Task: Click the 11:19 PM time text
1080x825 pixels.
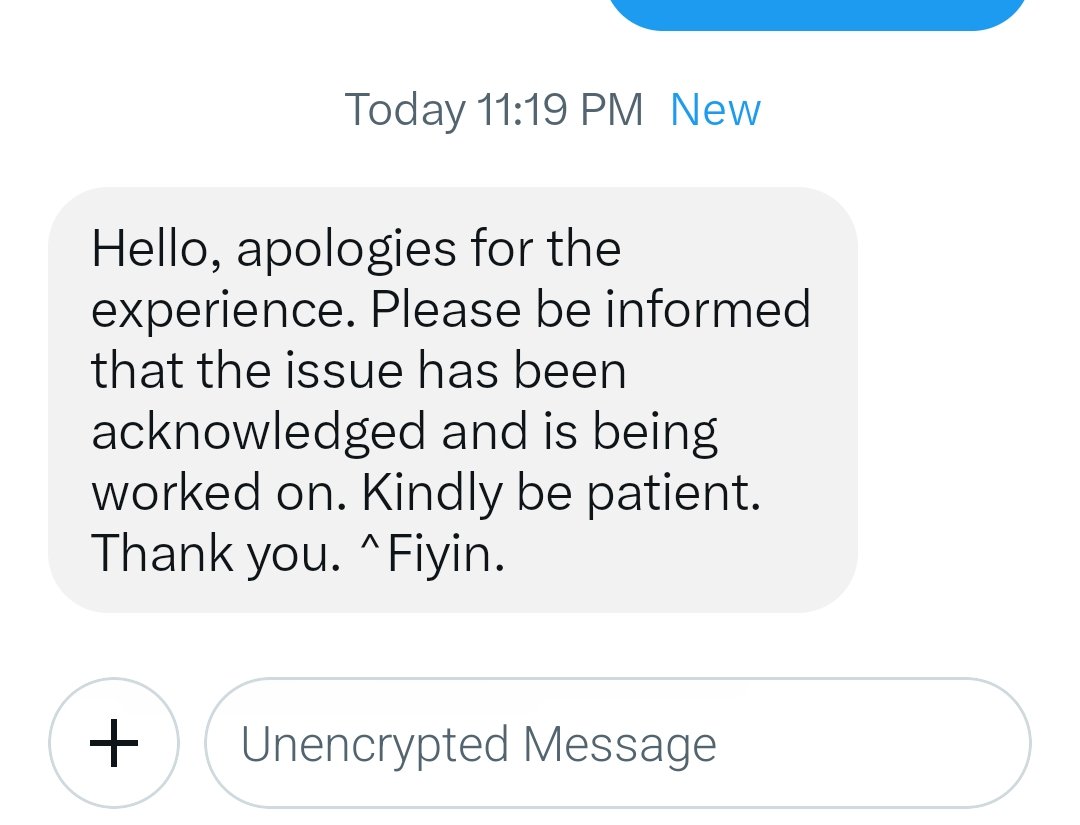Action: (559, 109)
